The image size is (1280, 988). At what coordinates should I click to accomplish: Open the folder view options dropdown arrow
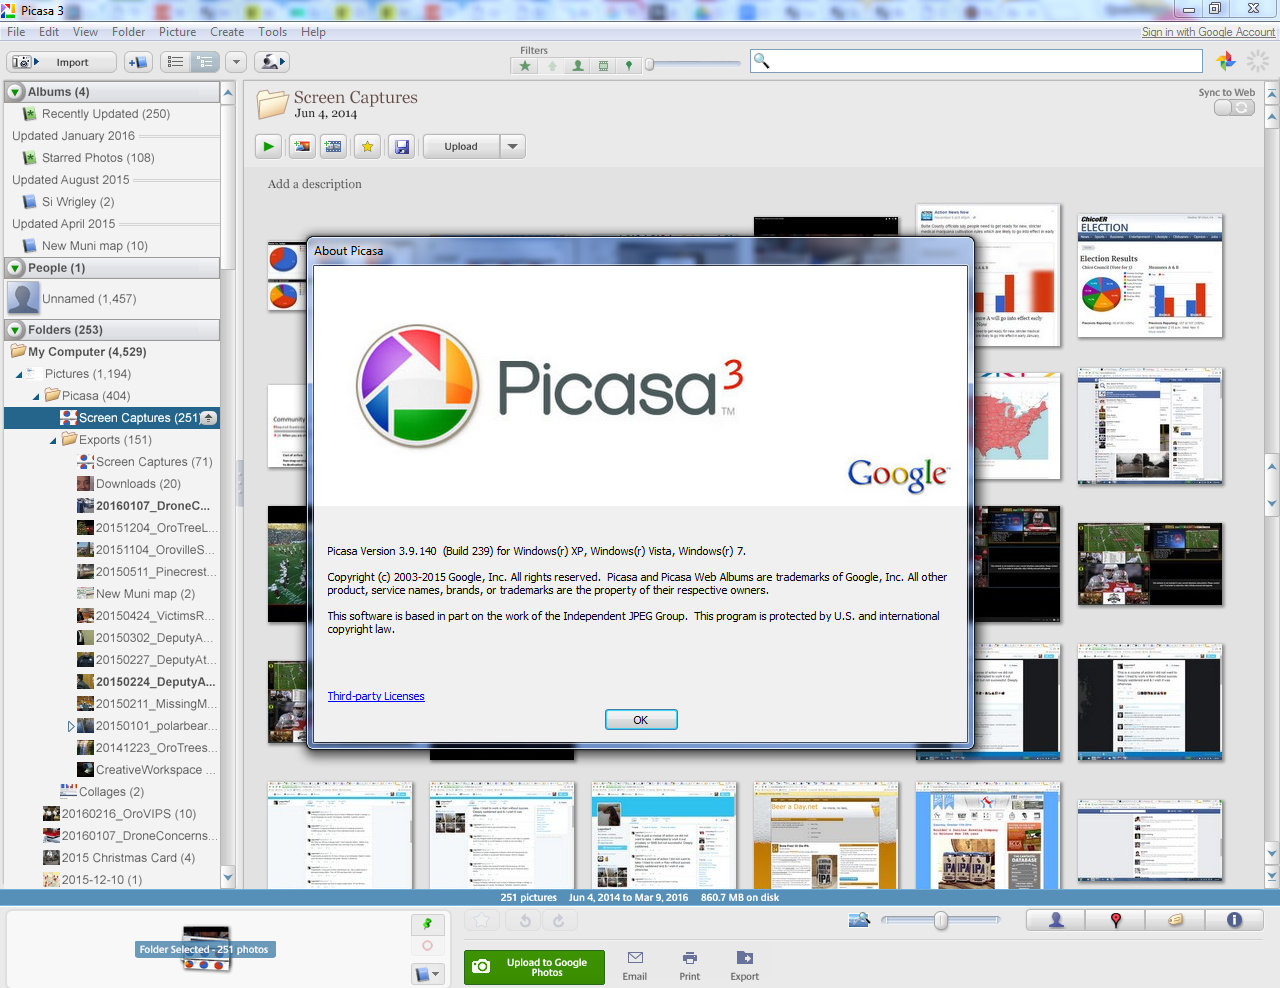236,62
